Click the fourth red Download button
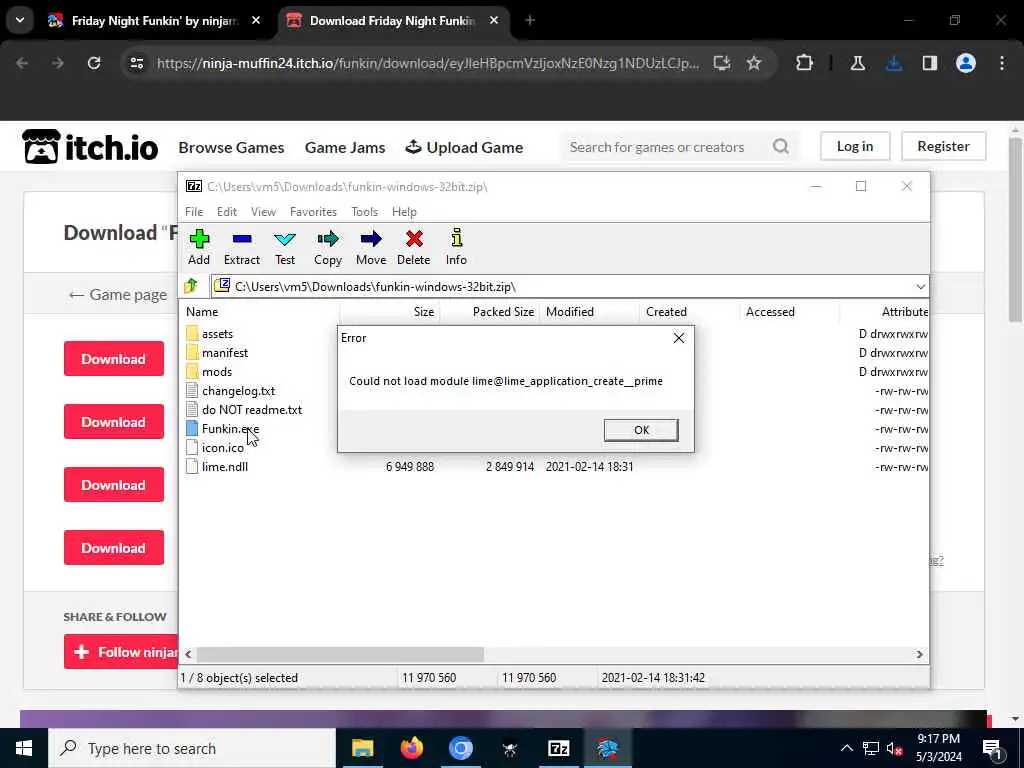This screenshot has height=768, width=1024. 114,547
